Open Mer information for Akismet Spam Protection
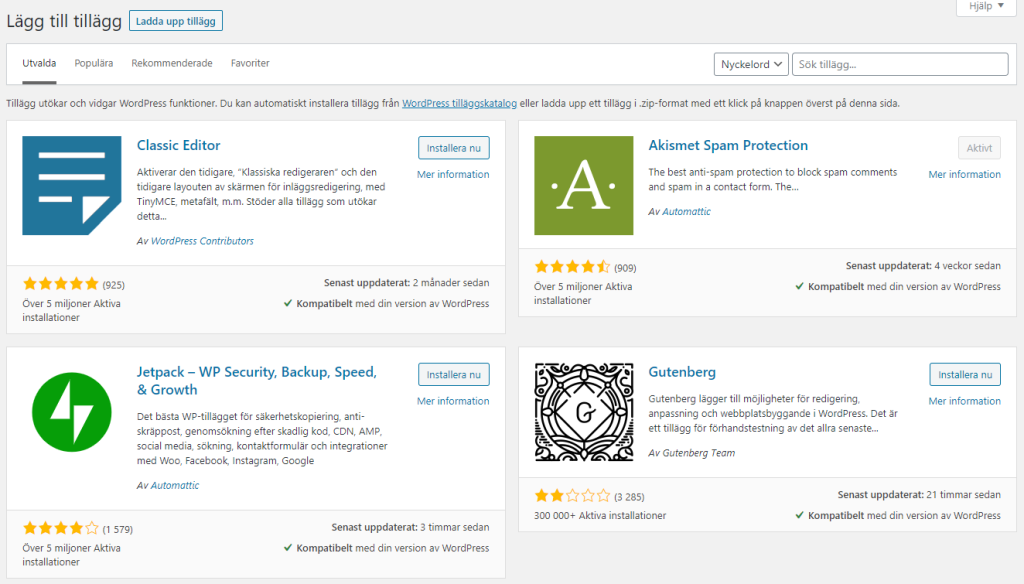Viewport: 1024px width, 584px height. (x=965, y=174)
